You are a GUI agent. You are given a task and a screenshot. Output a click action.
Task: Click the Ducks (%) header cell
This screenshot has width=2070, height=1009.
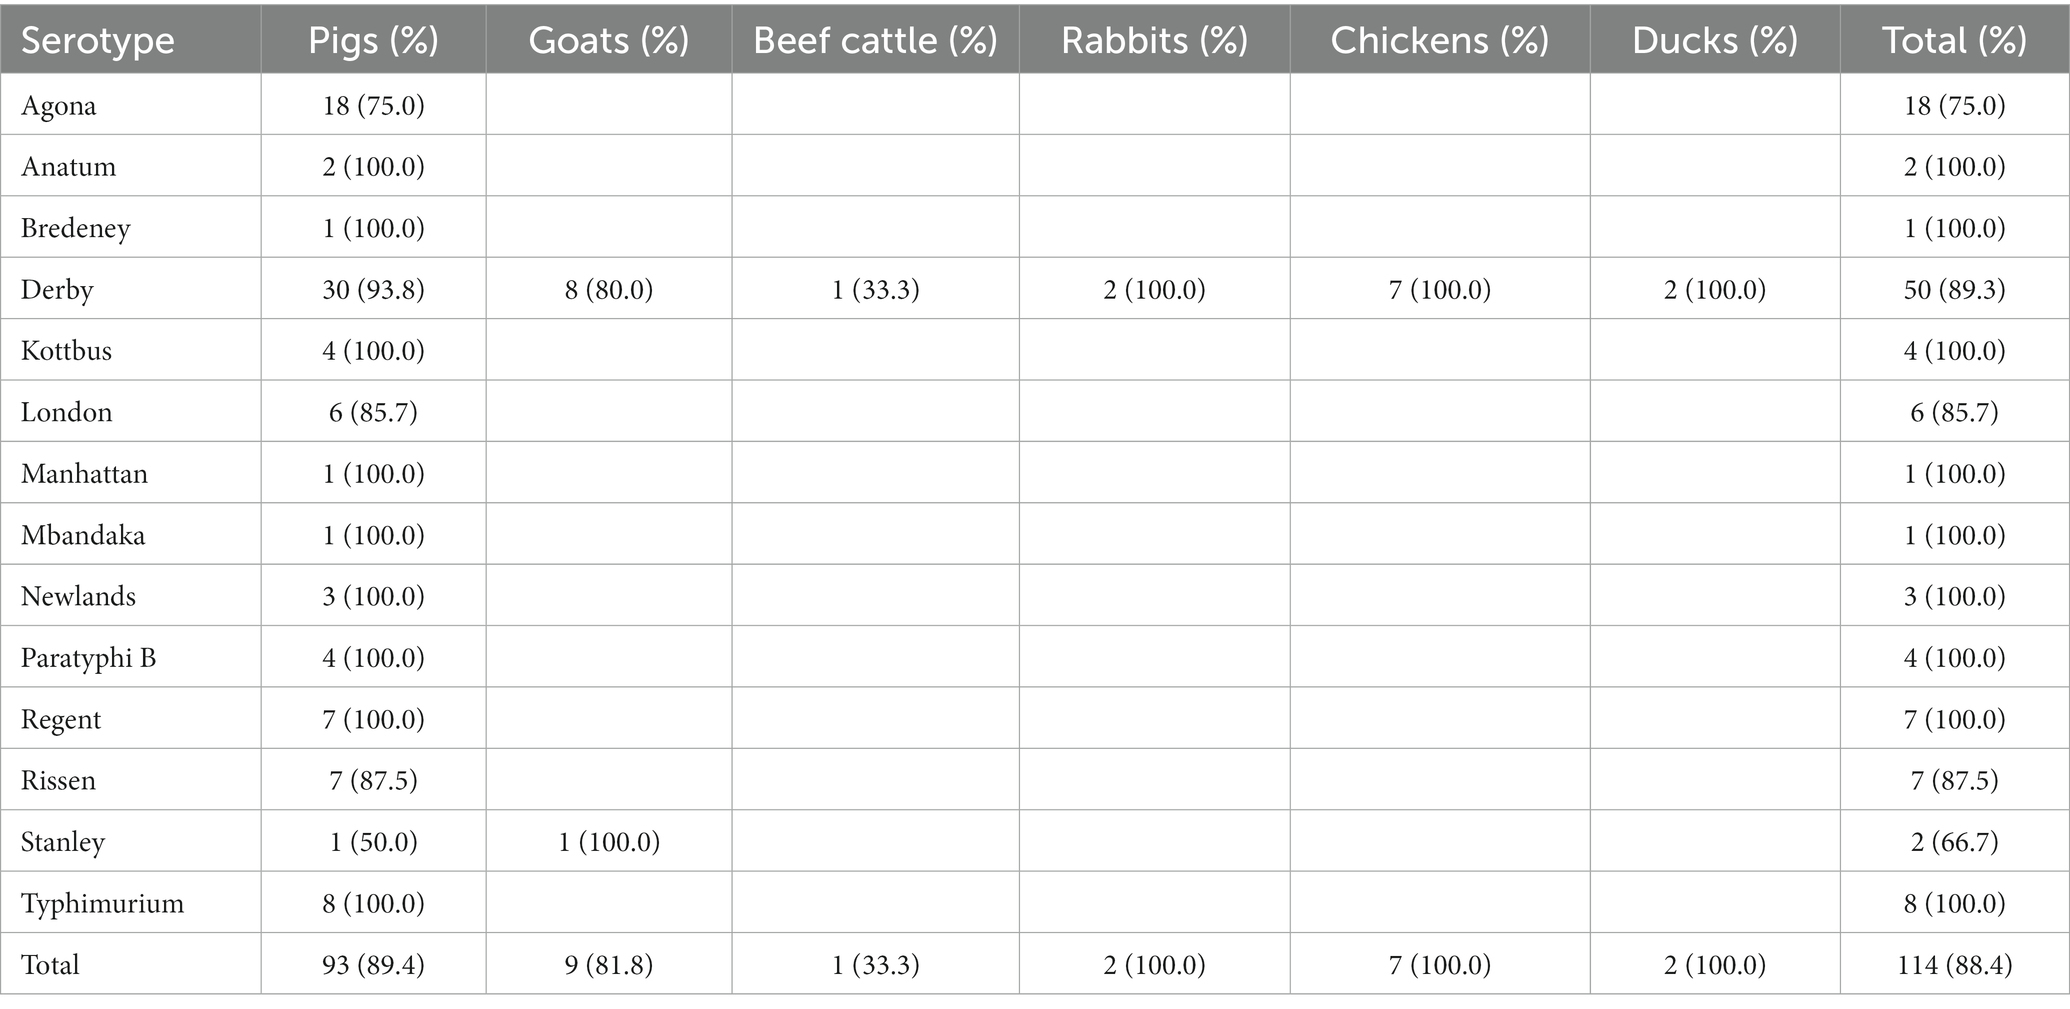[x=1715, y=40]
